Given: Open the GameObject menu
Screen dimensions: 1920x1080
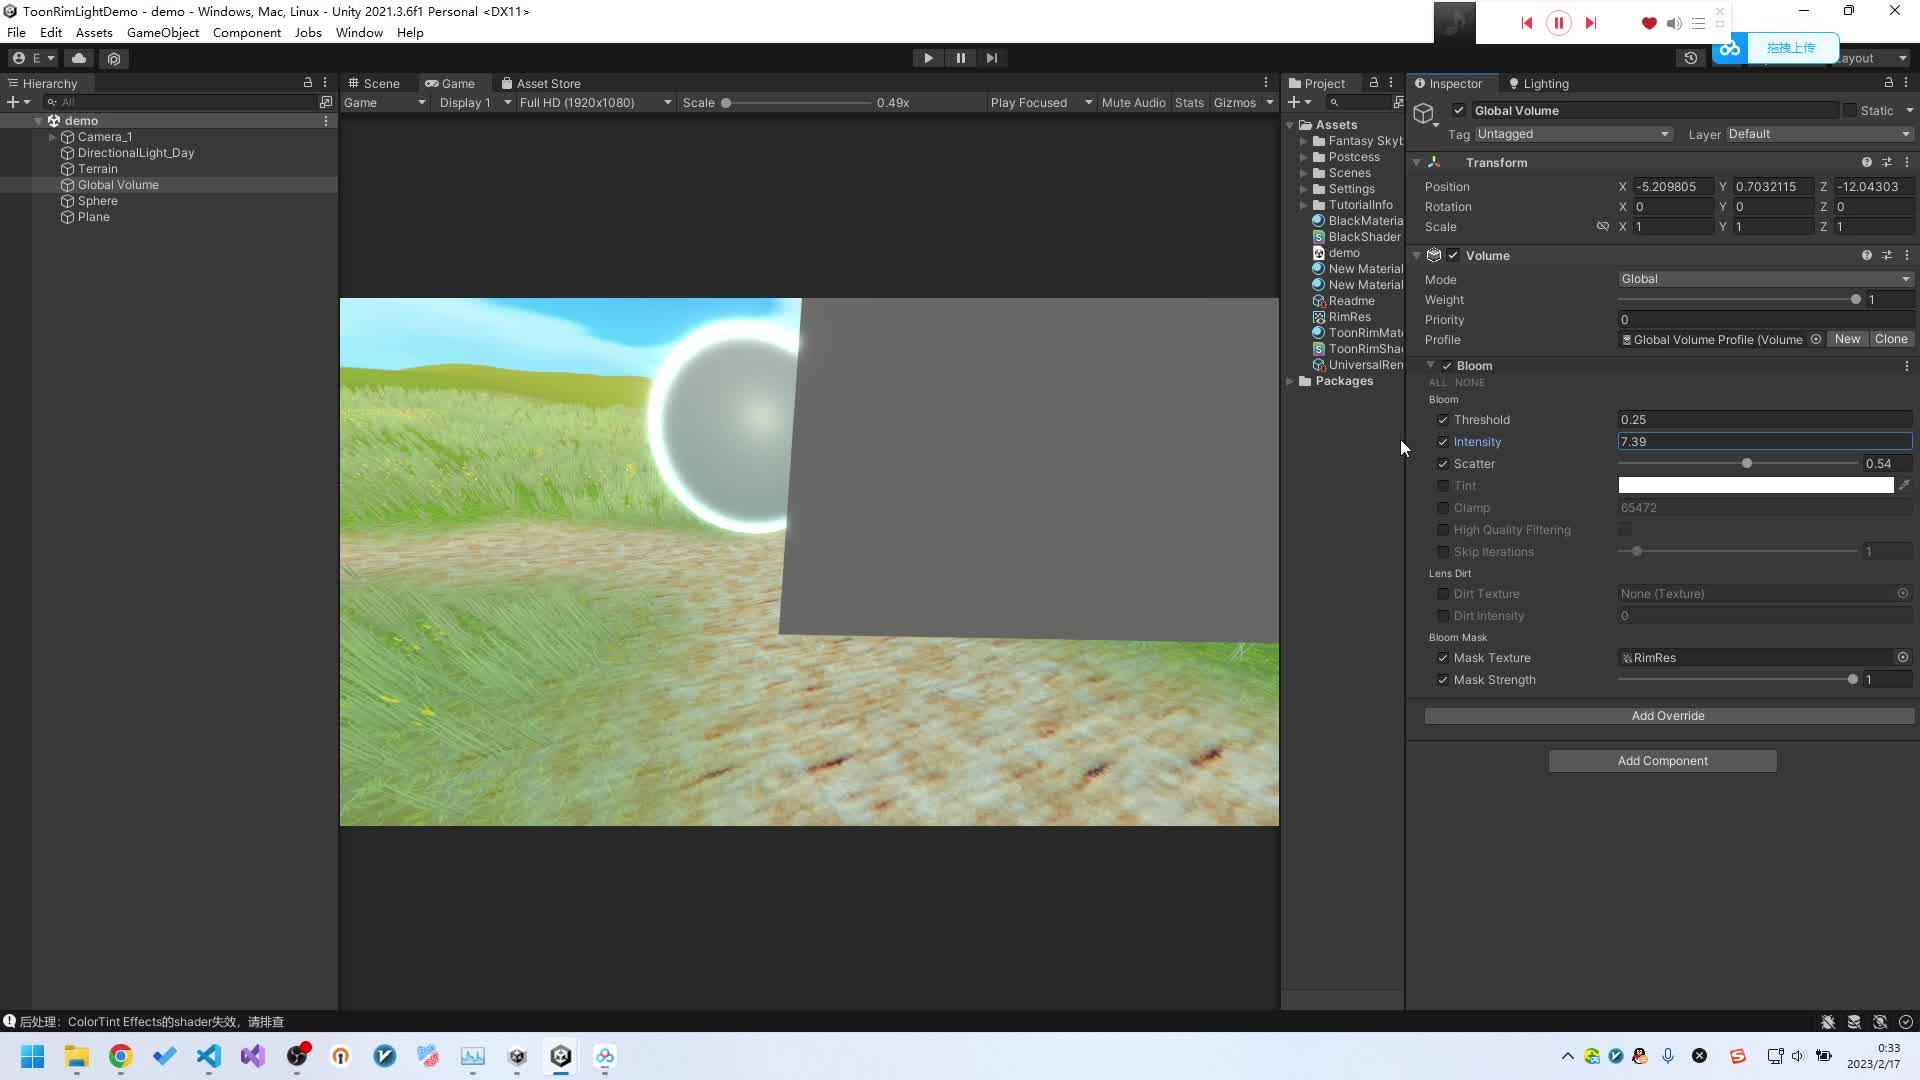Looking at the screenshot, I should (x=163, y=32).
